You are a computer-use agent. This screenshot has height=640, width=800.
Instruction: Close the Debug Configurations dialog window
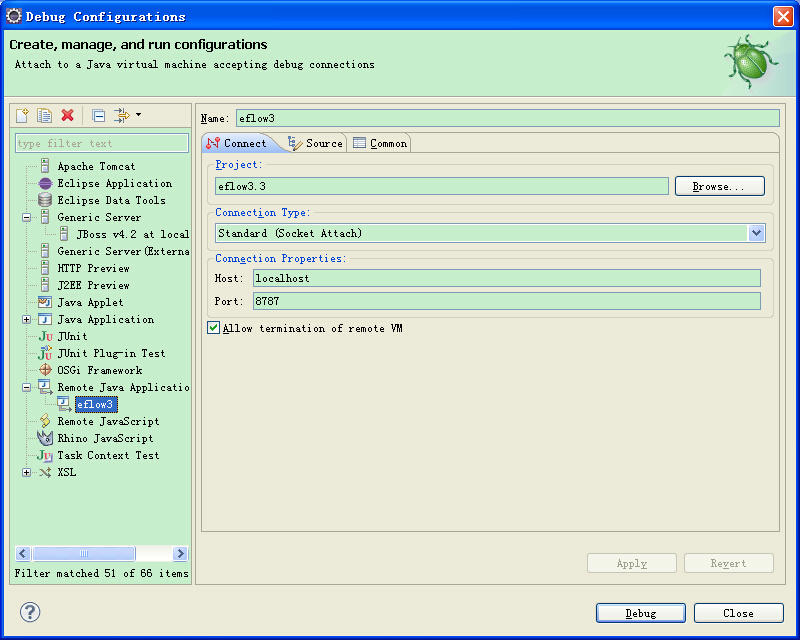coord(783,16)
